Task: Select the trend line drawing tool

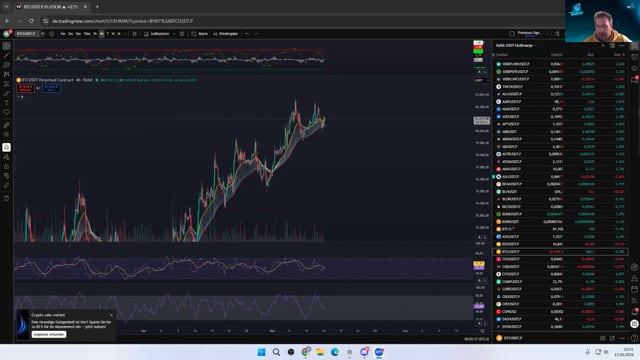Action: pyautogui.click(x=7, y=56)
